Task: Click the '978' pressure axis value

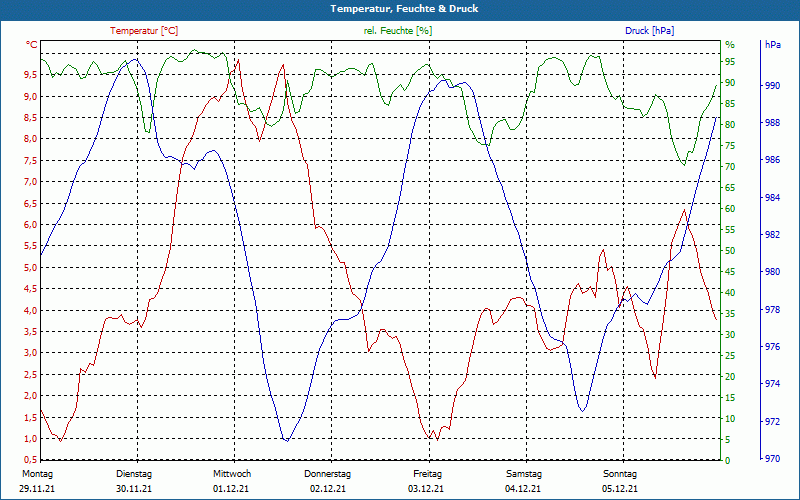Action: (x=772, y=310)
